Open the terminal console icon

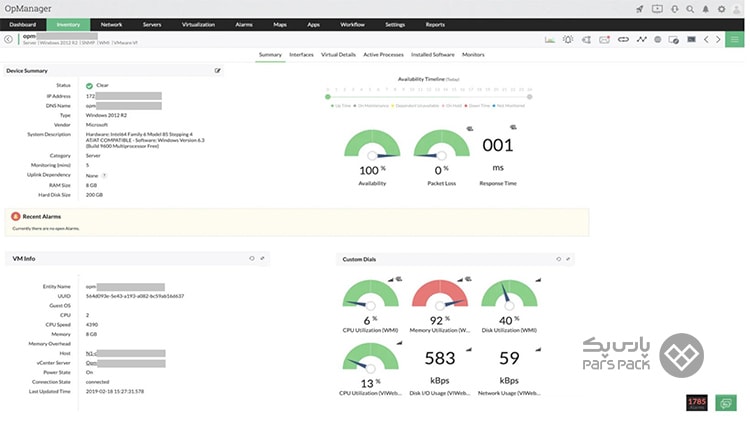point(691,40)
